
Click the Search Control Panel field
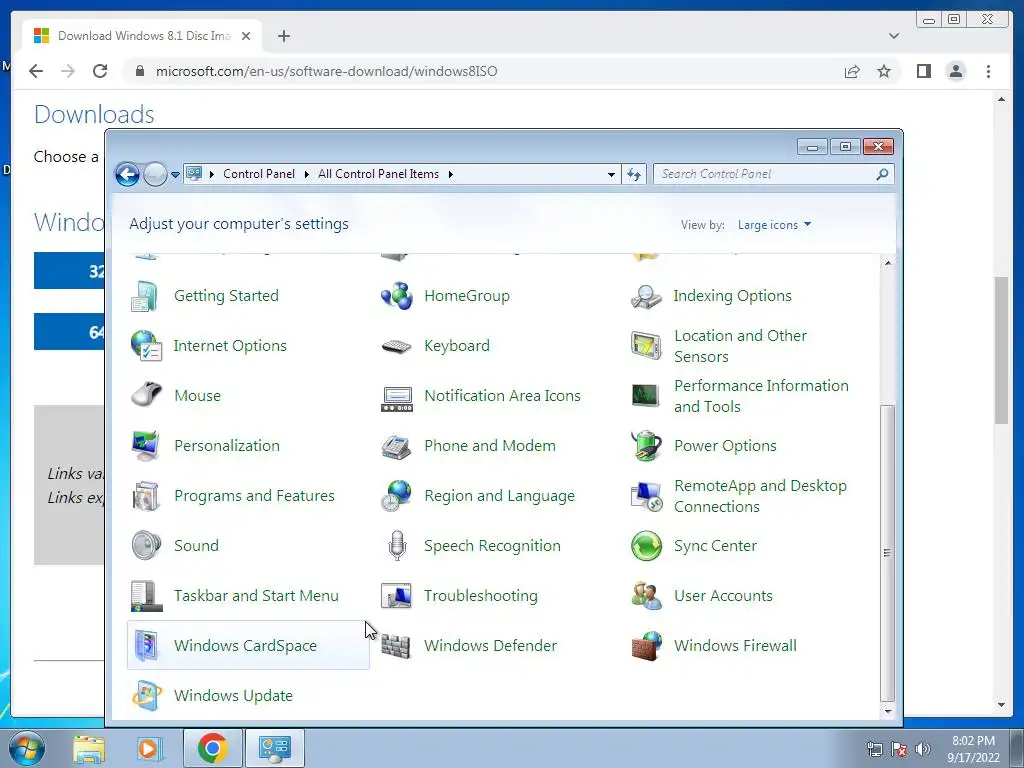[x=773, y=174]
